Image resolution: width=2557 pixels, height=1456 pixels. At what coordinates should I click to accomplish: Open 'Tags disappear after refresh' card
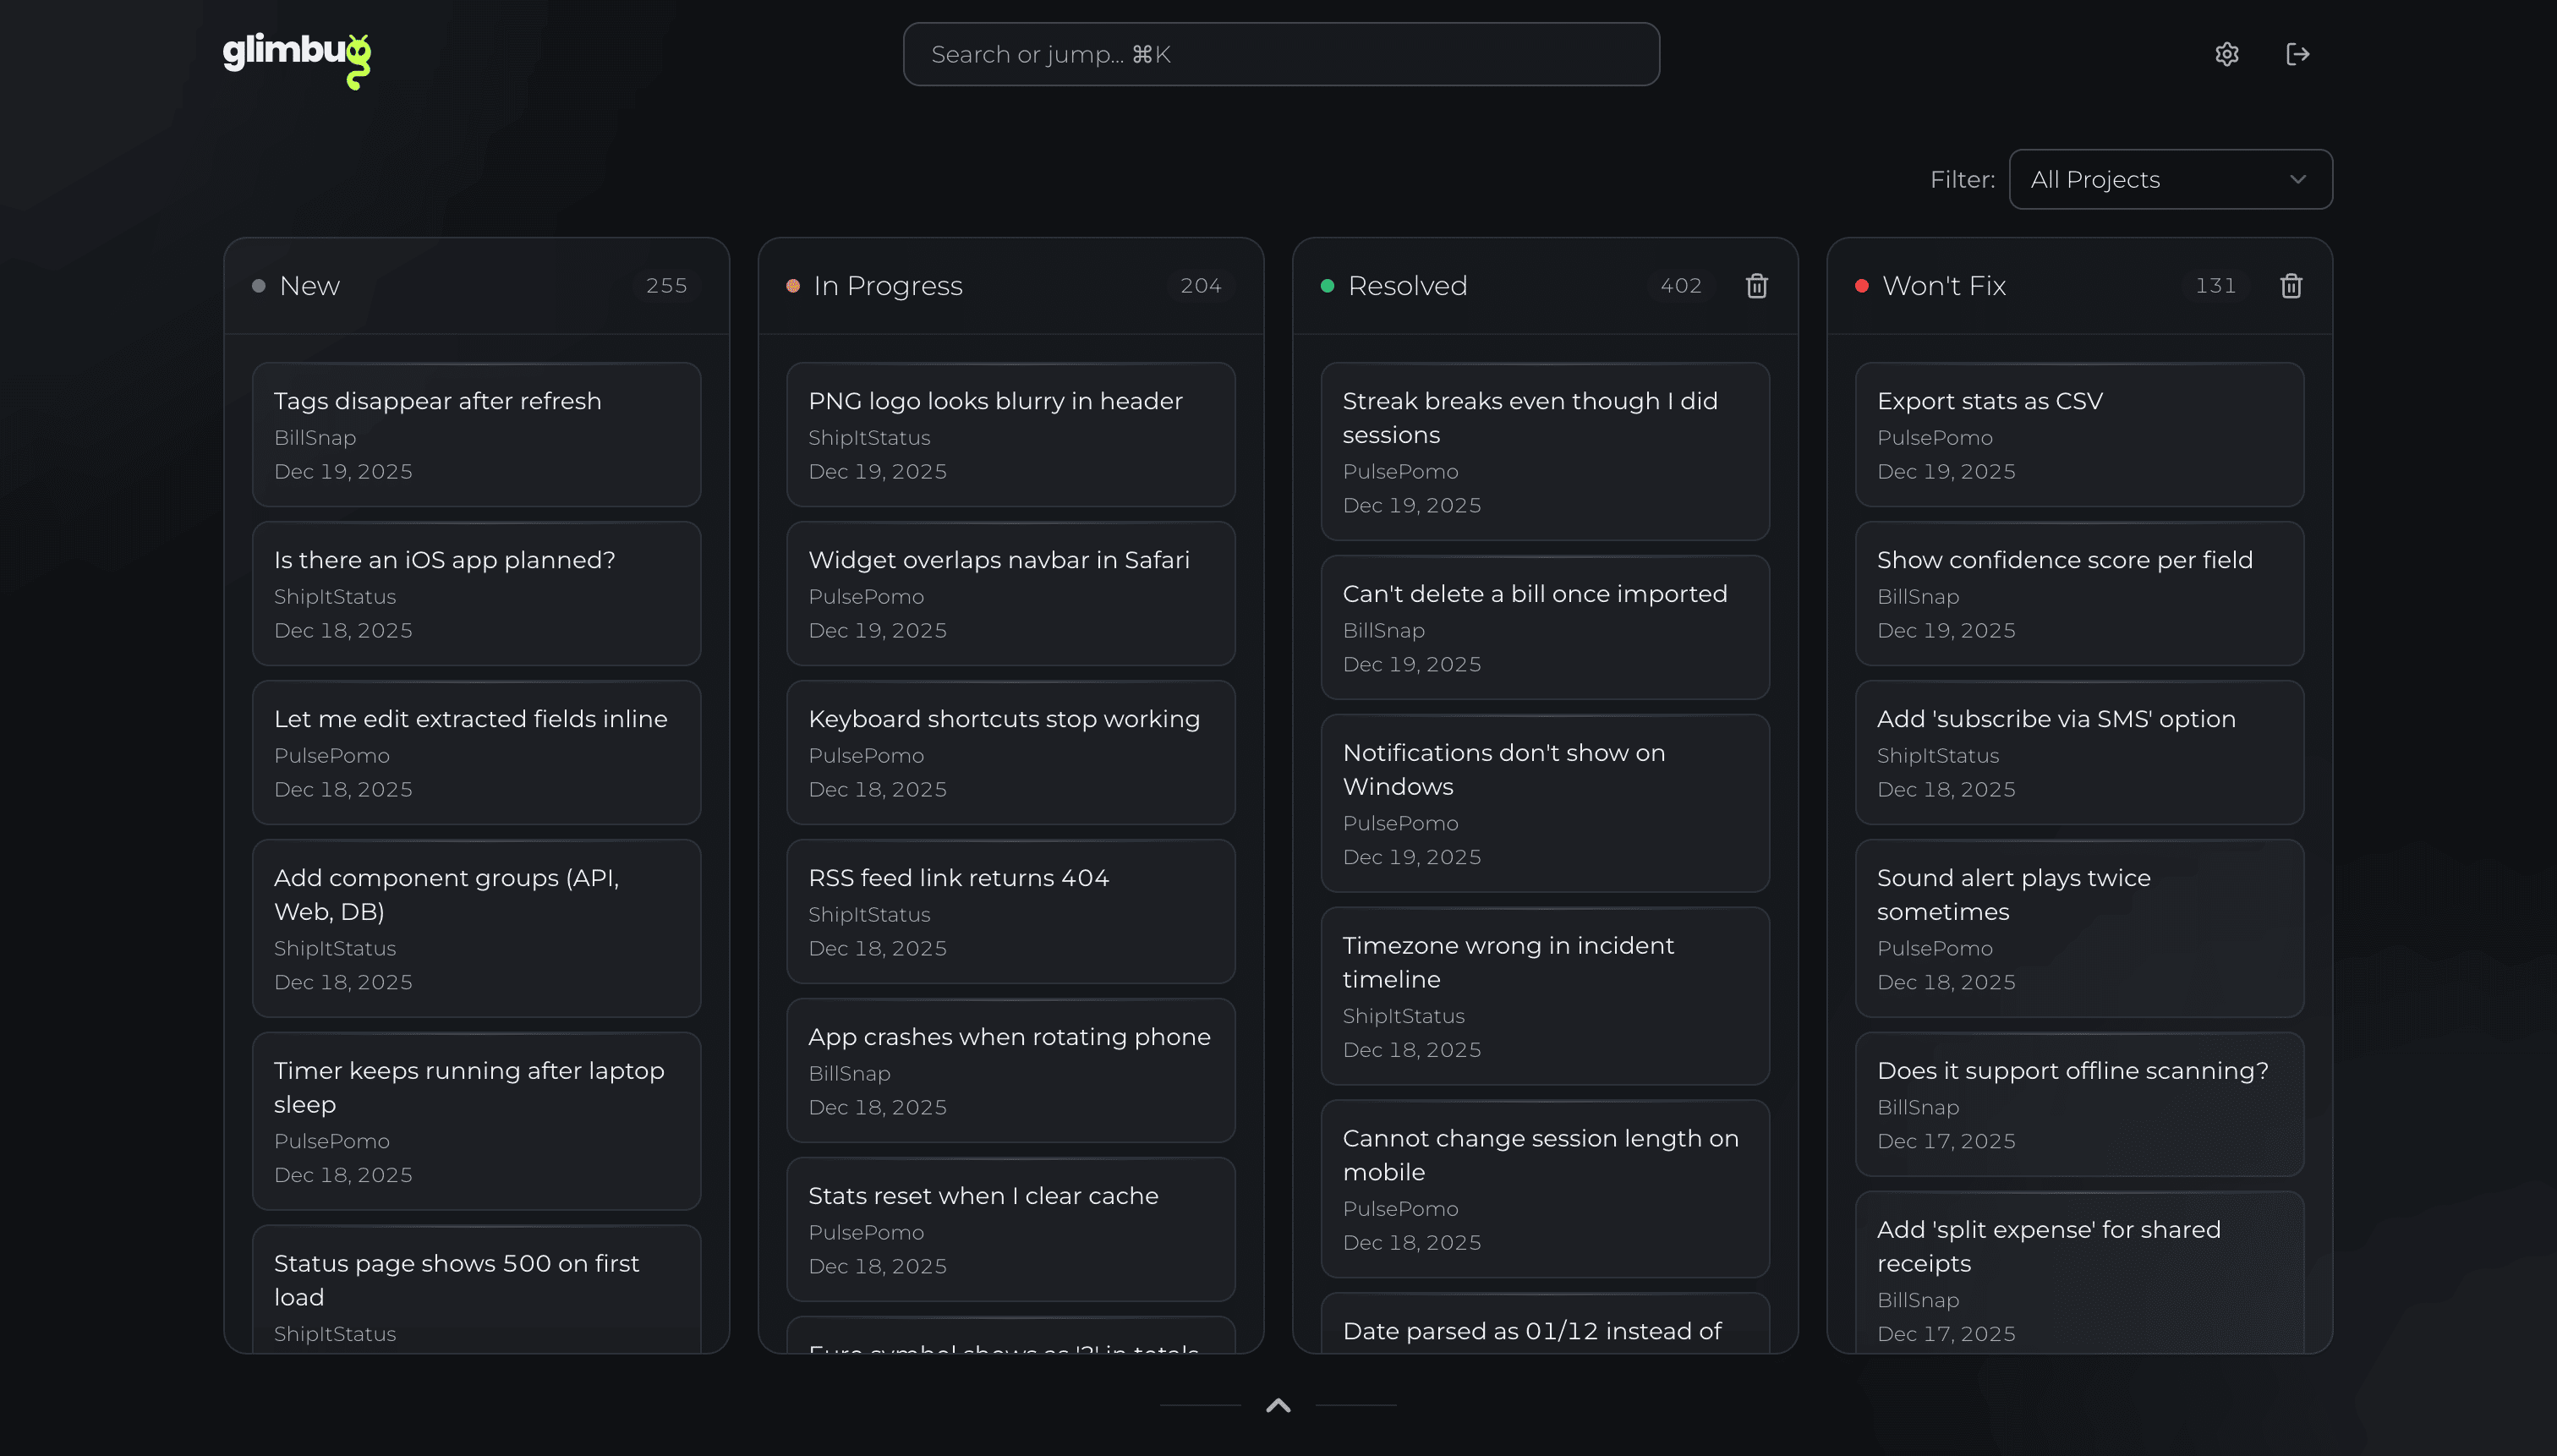tap(477, 434)
